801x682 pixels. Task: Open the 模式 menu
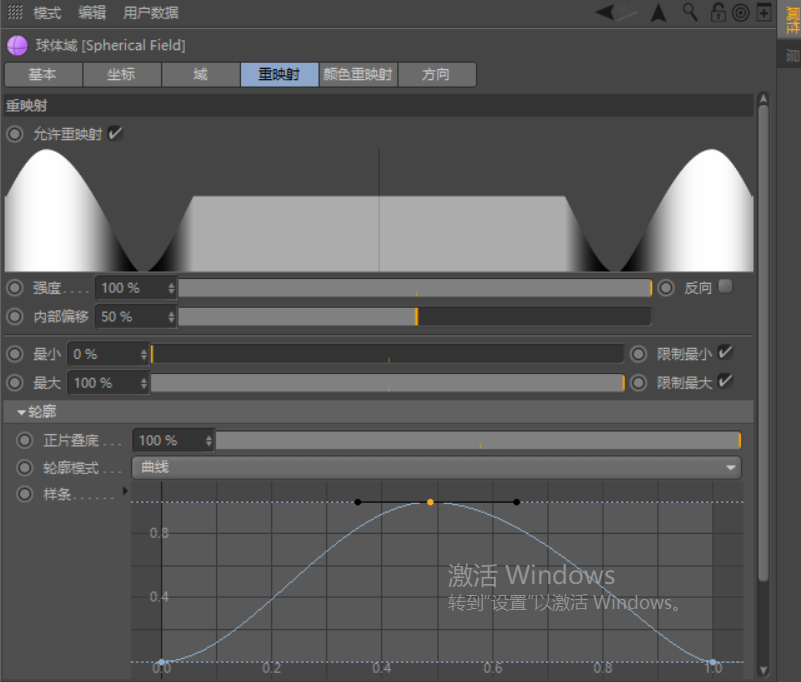(47, 12)
